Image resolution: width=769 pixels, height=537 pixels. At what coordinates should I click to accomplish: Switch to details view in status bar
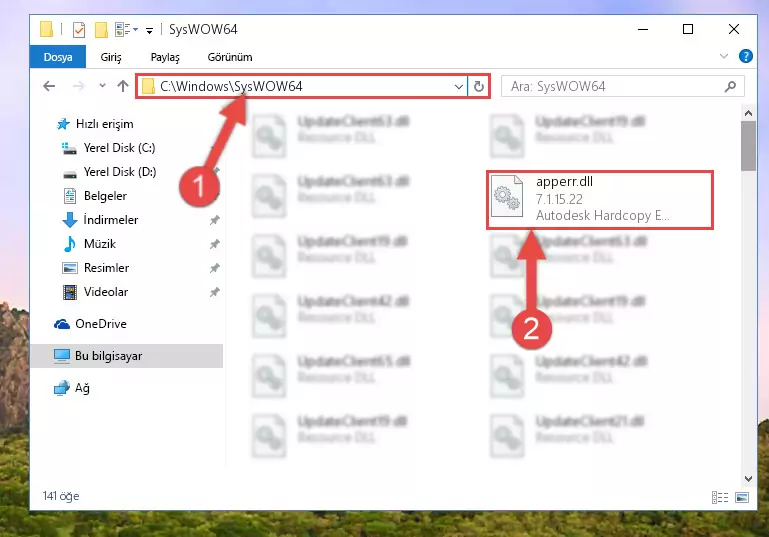[719, 497]
